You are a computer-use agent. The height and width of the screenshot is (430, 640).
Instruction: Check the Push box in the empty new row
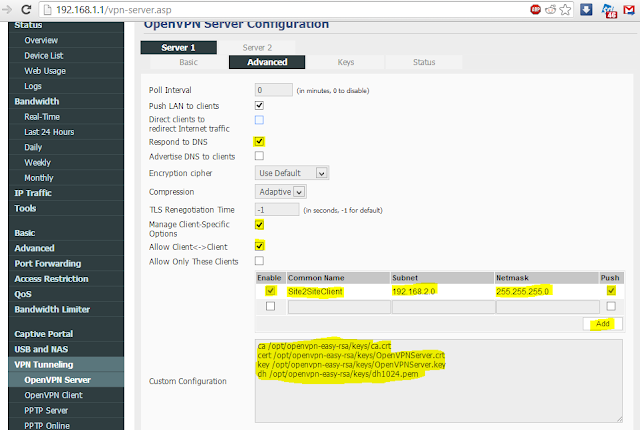(611, 306)
